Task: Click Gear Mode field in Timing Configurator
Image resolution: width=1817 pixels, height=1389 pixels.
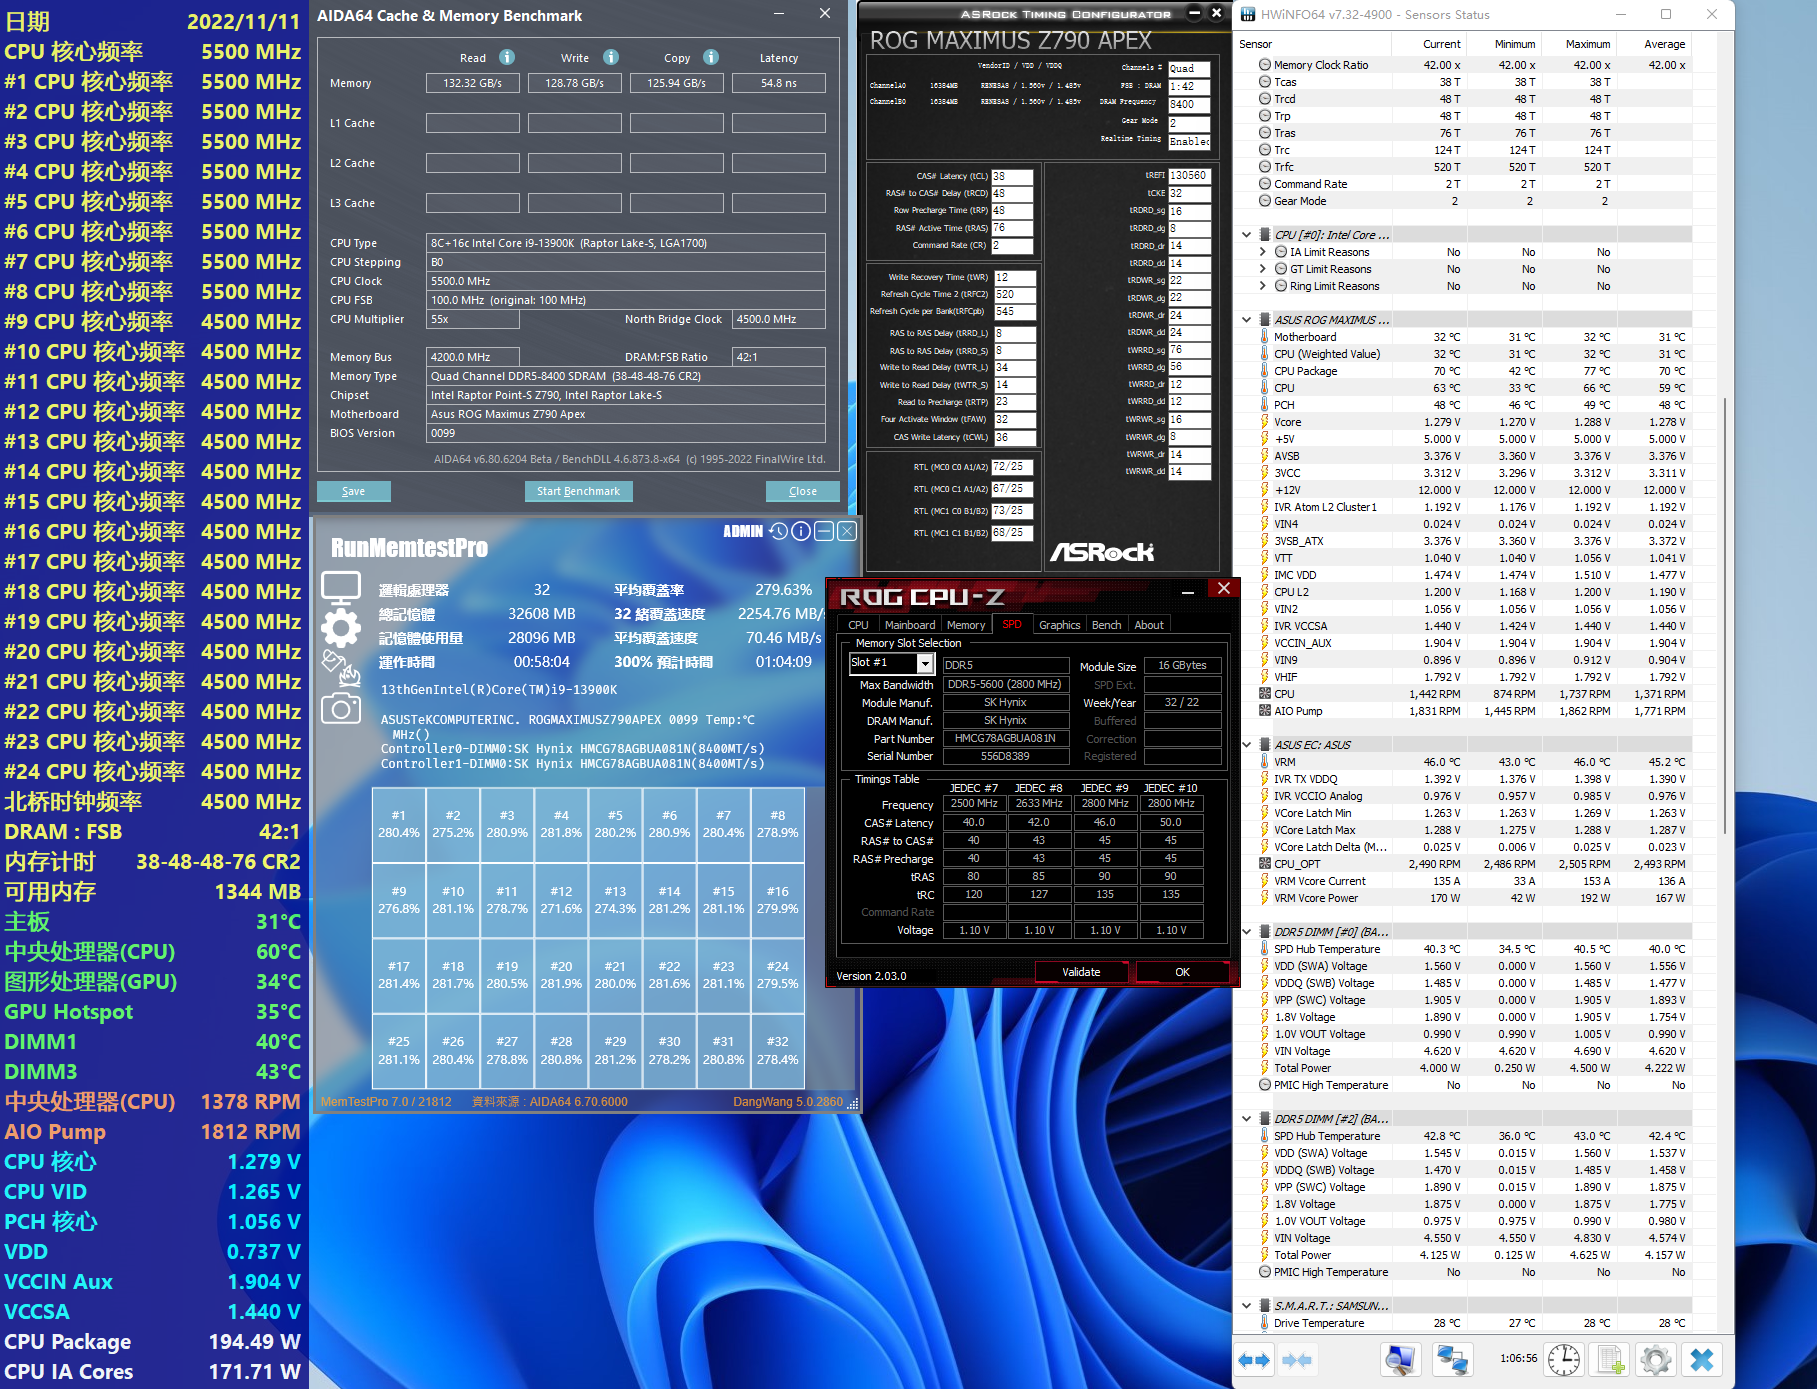Action: pos(1189,123)
